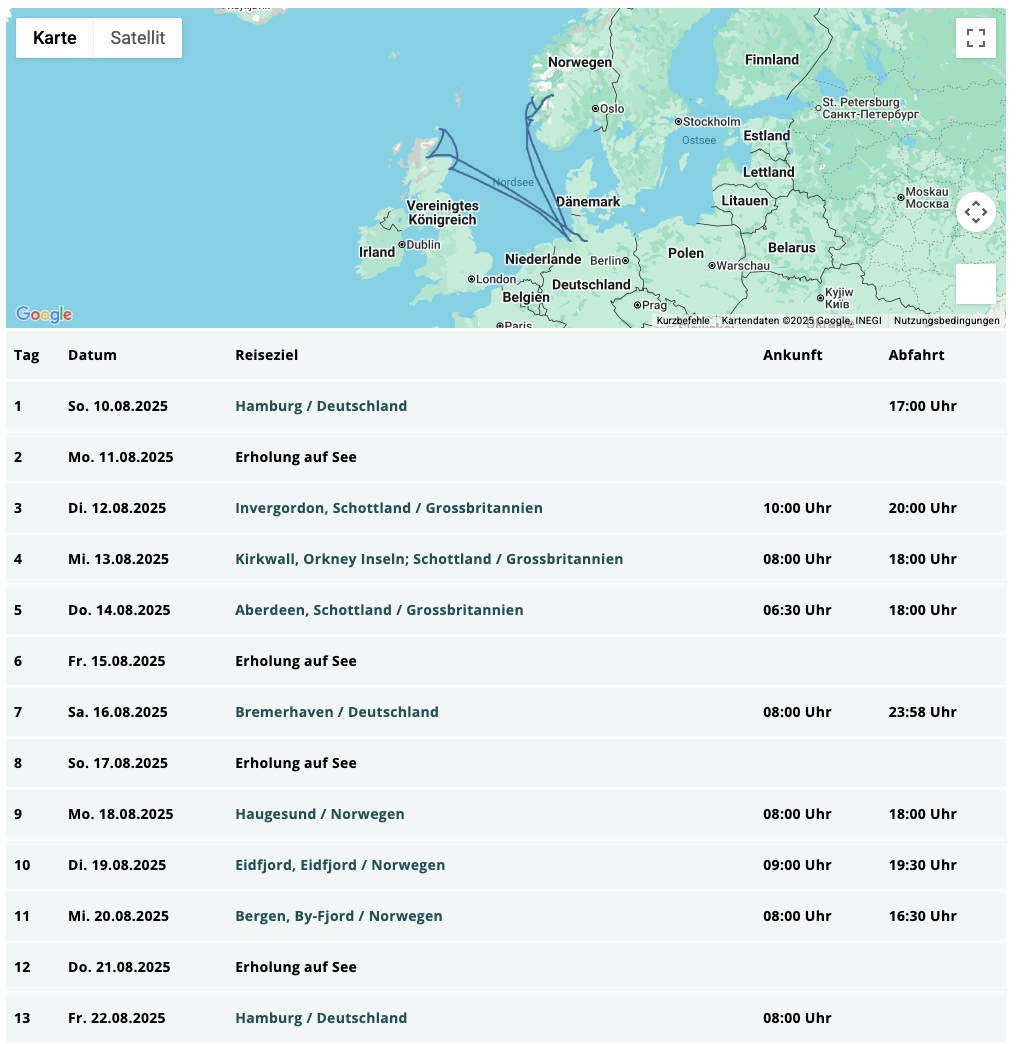Image resolution: width=1016 pixels, height=1044 pixels.
Task: Open Kirkwall, Orkney Inseln destination link
Action: (x=429, y=559)
